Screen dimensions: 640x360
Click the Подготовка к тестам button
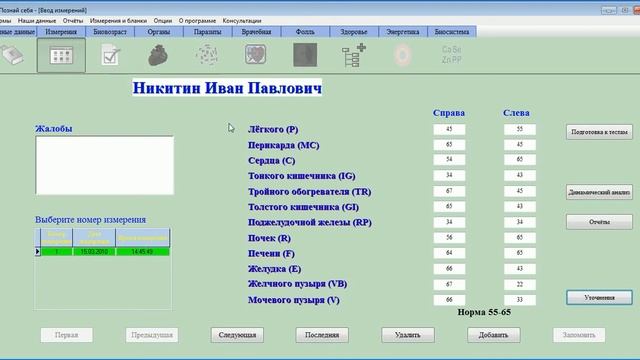tap(599, 132)
